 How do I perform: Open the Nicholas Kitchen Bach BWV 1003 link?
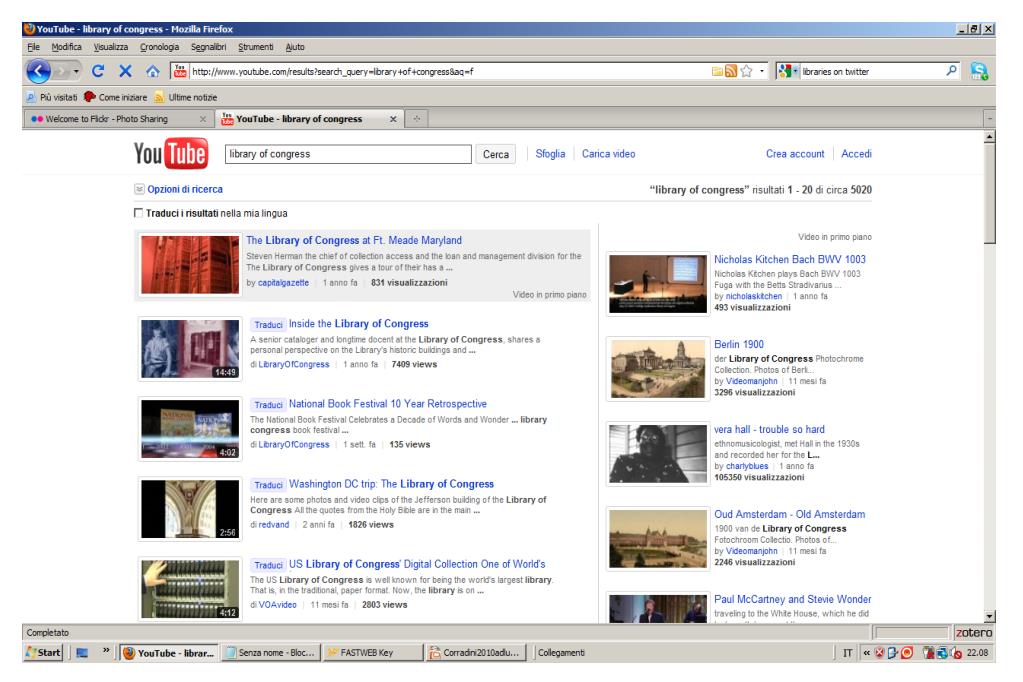[789, 259]
